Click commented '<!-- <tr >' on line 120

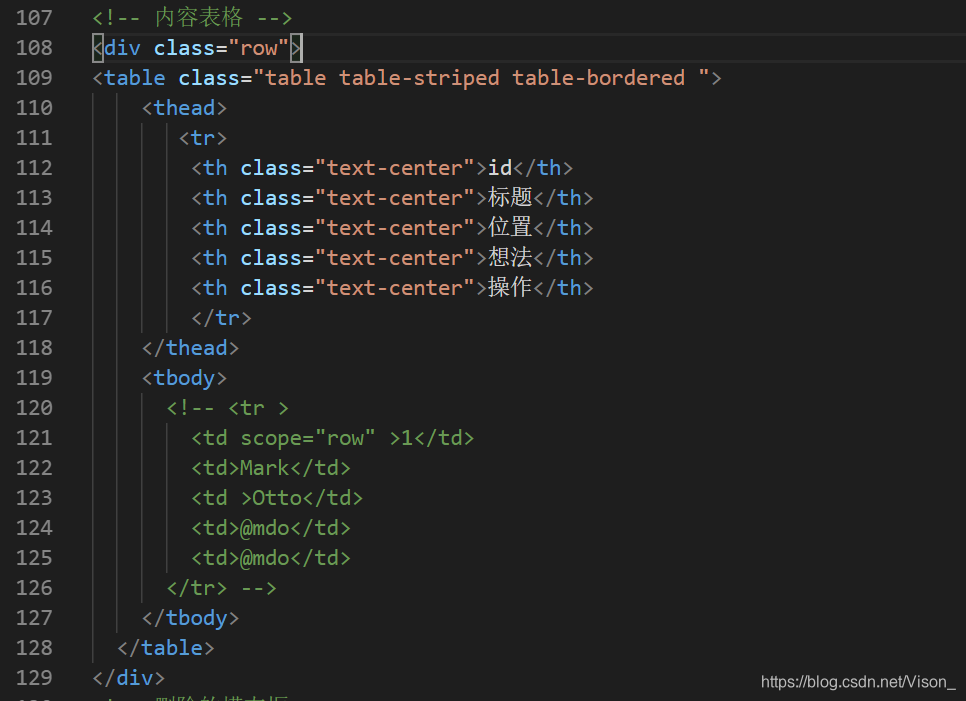coord(227,408)
